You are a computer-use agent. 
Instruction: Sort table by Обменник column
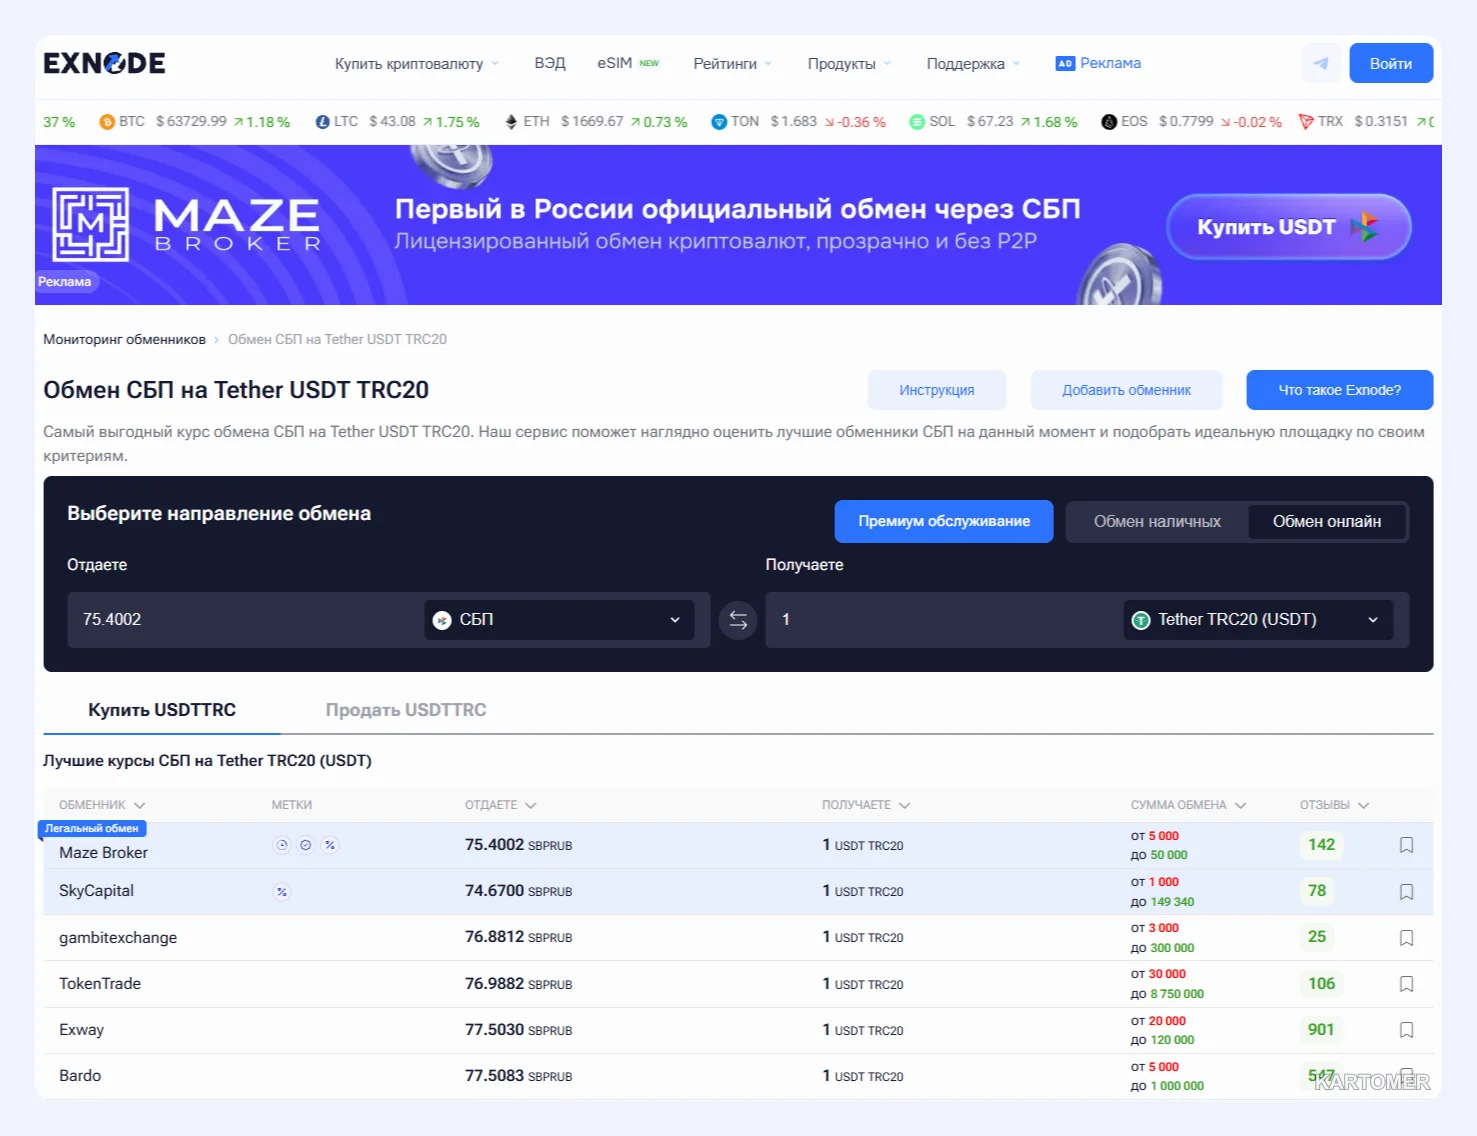pos(102,805)
